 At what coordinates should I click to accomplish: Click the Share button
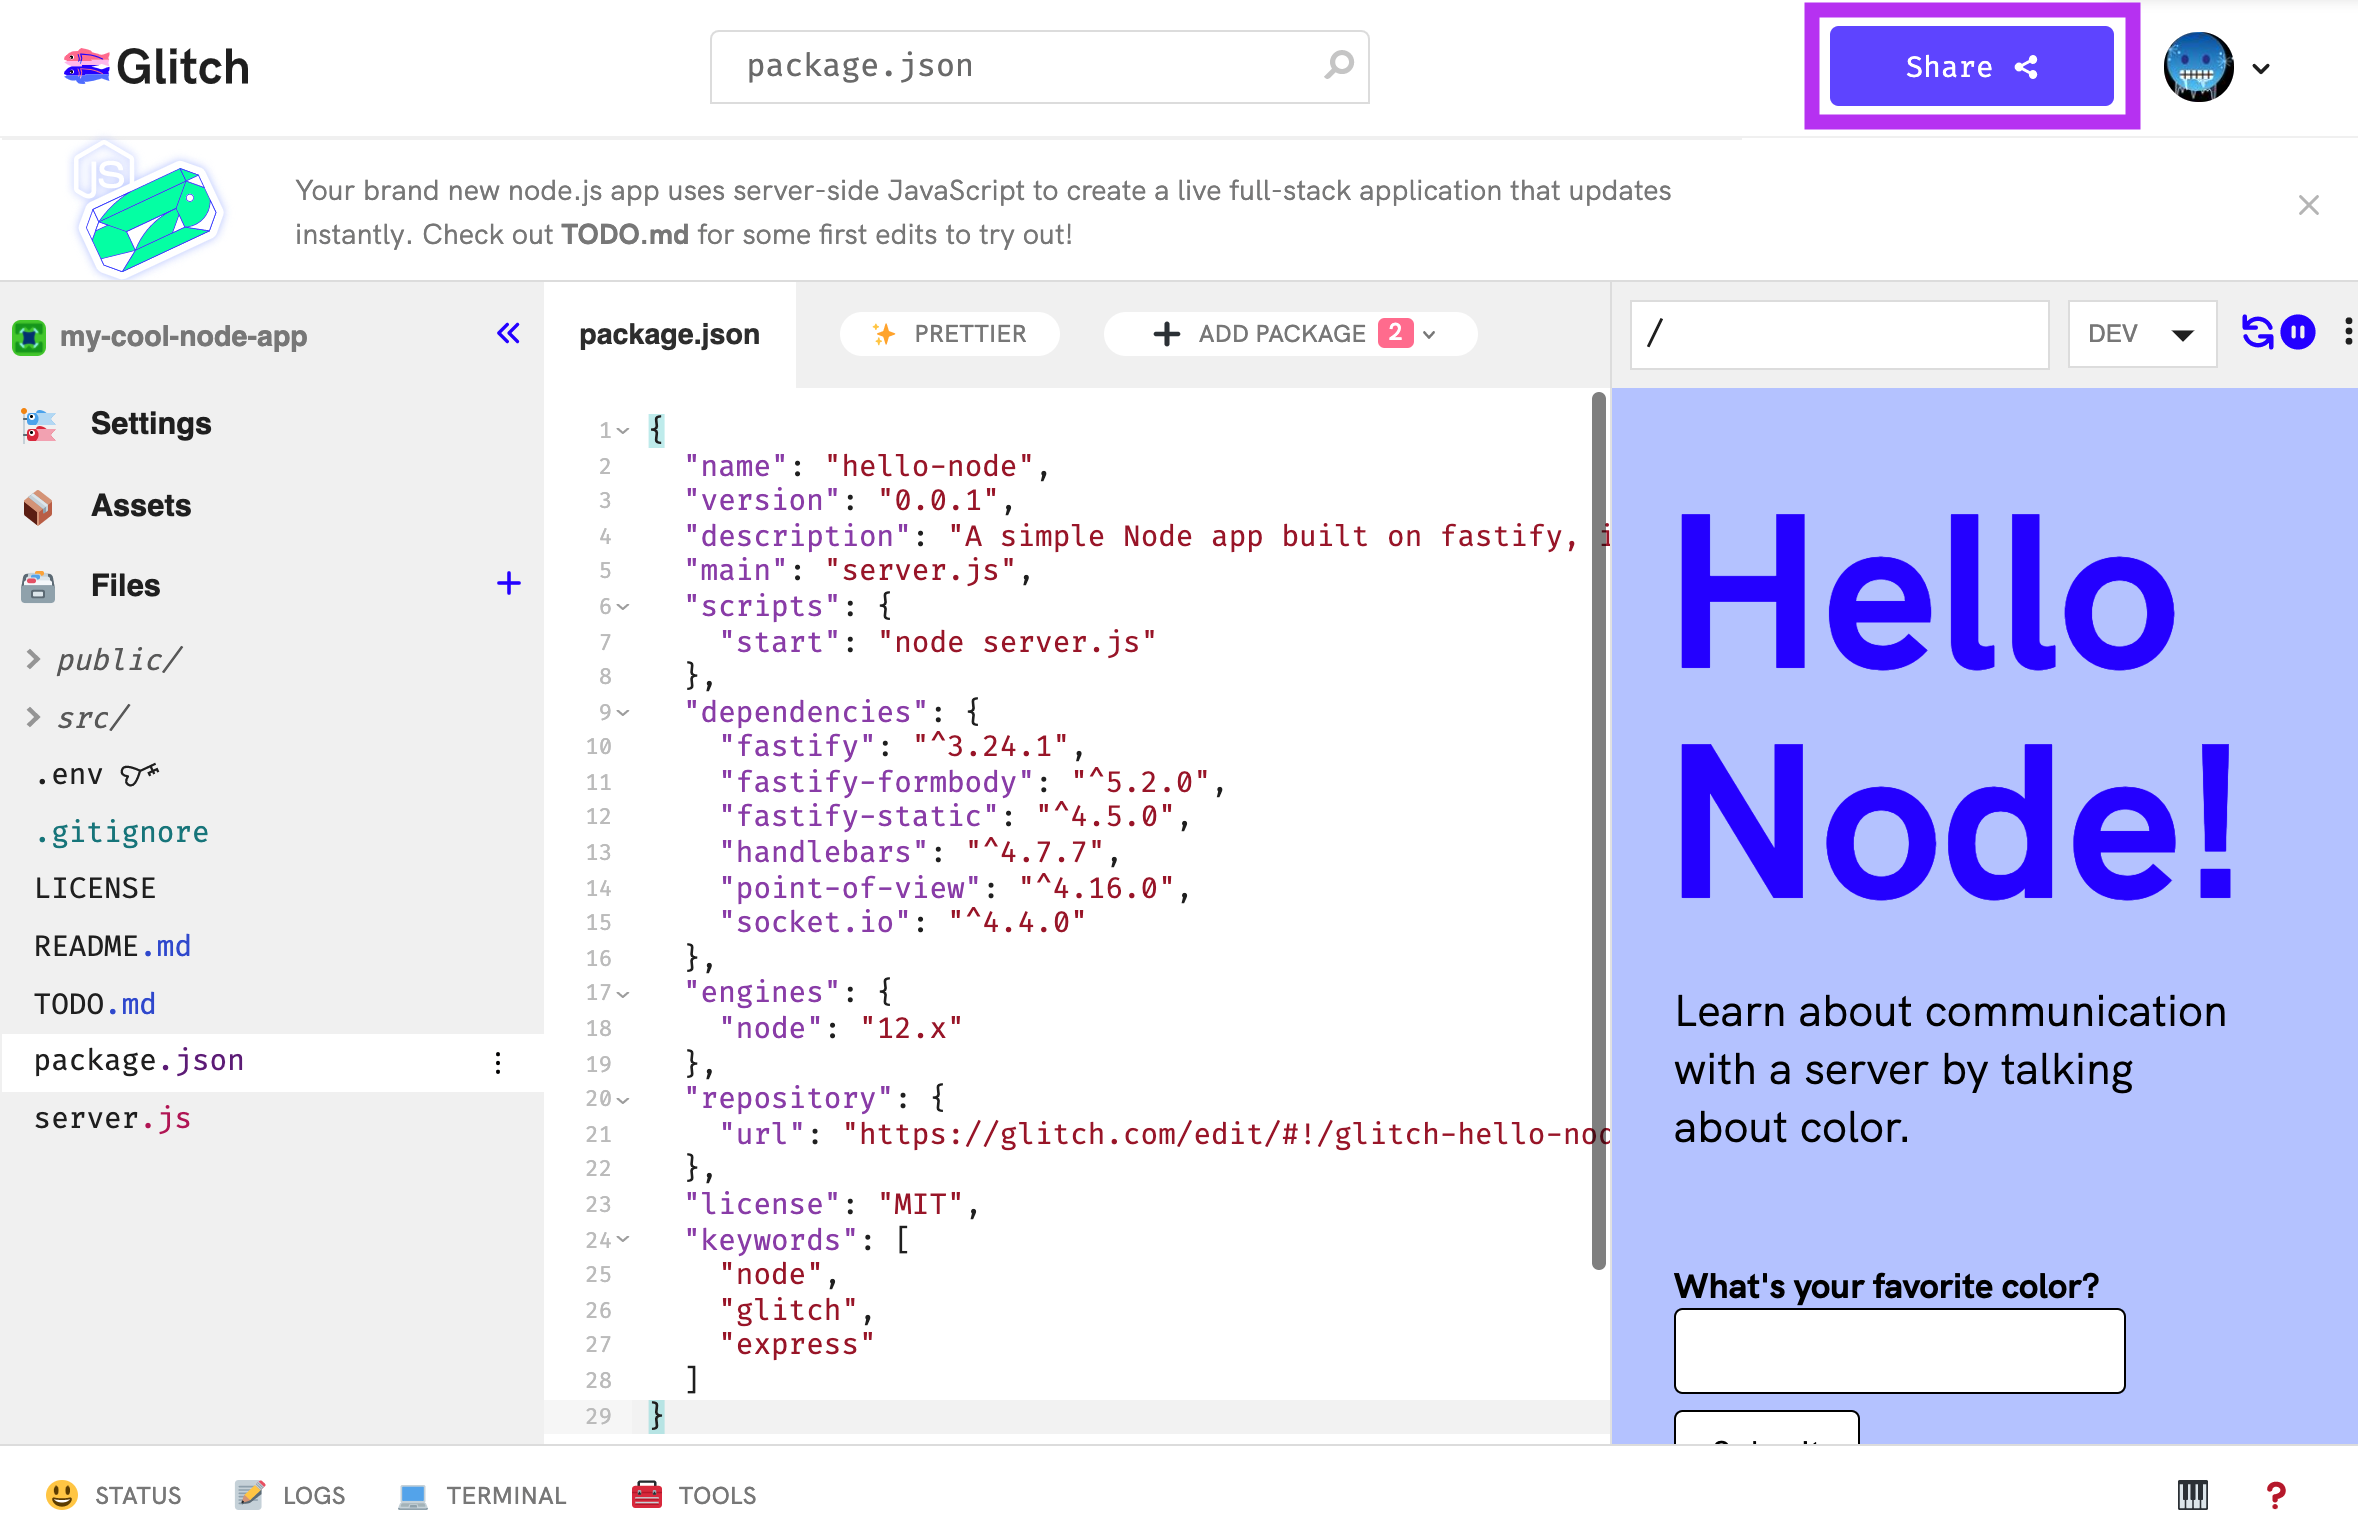coord(1970,66)
